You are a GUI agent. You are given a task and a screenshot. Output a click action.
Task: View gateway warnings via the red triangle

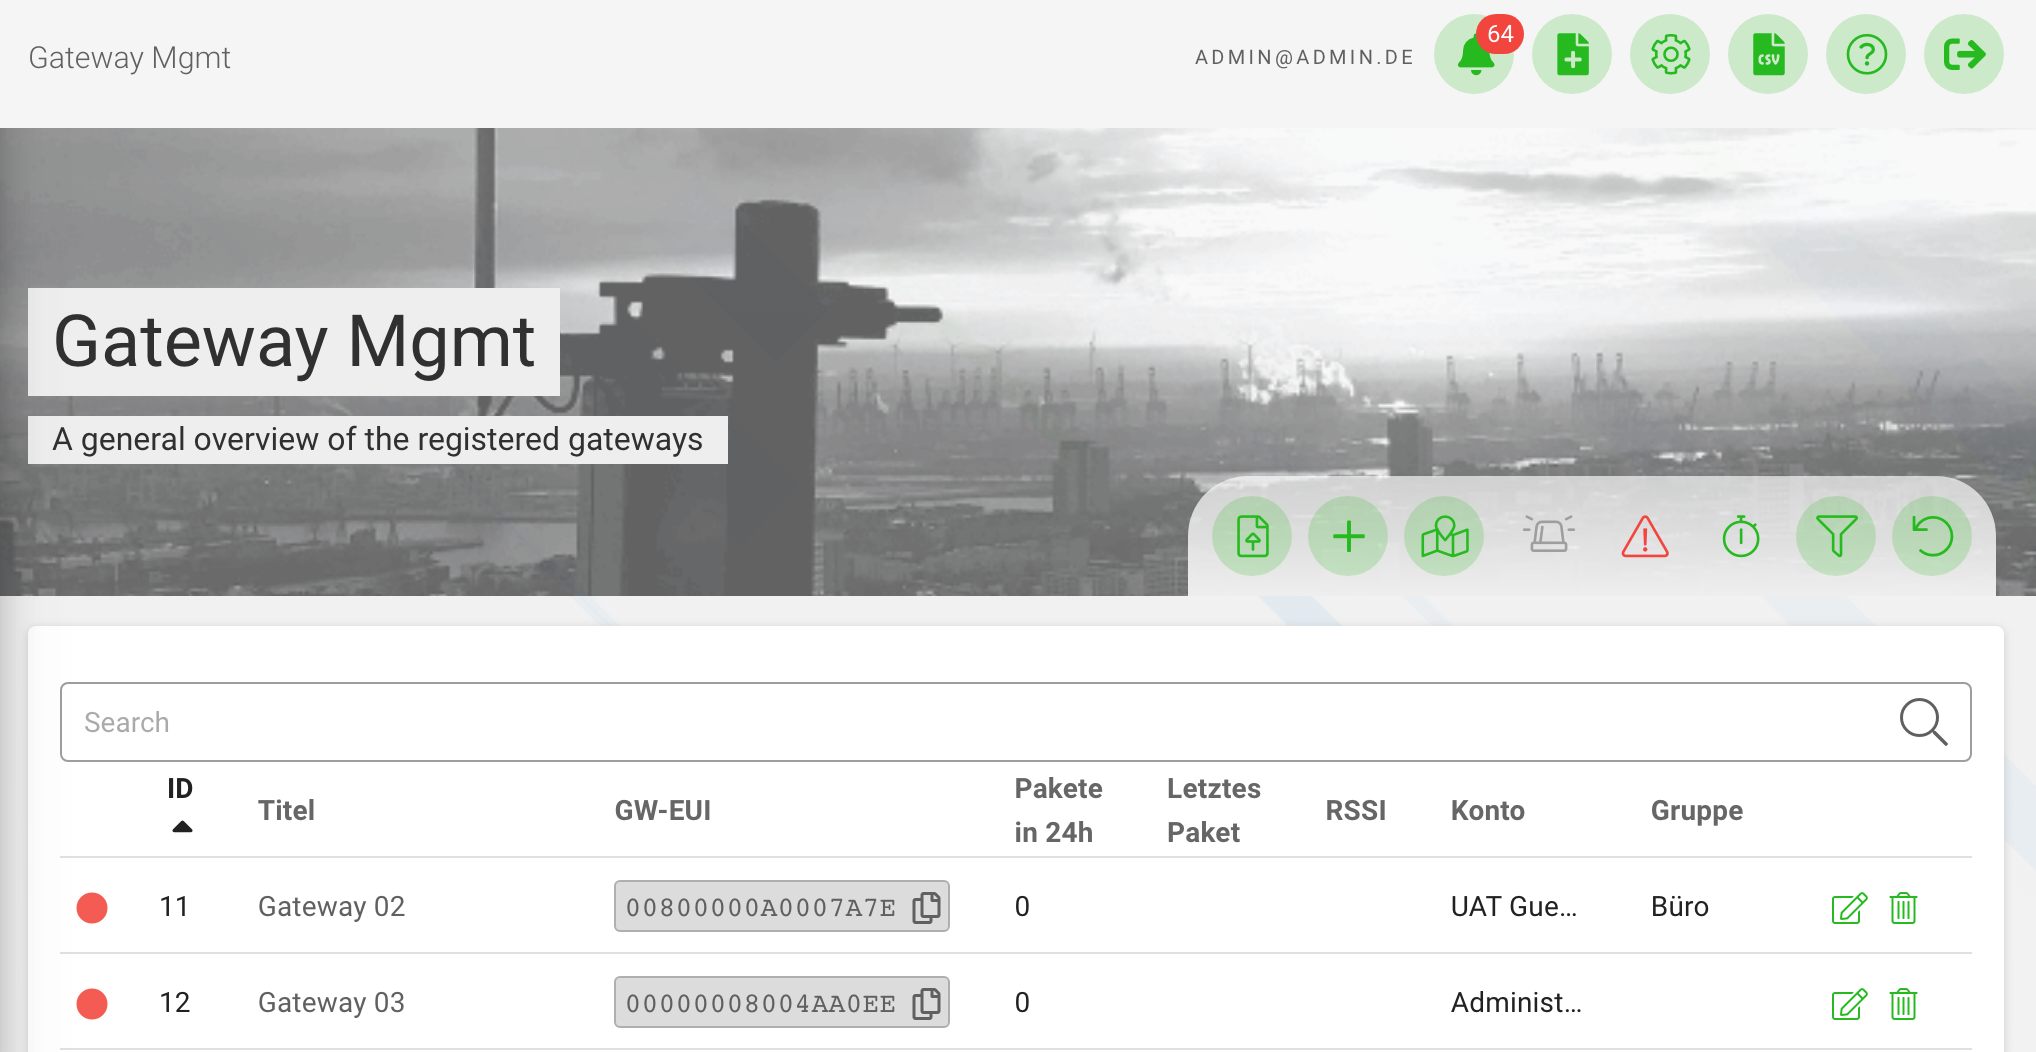(1644, 537)
